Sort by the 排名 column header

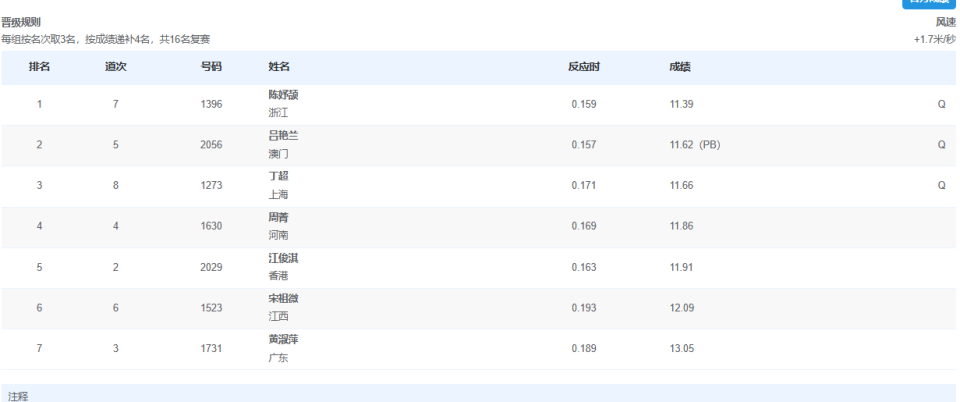click(x=40, y=67)
